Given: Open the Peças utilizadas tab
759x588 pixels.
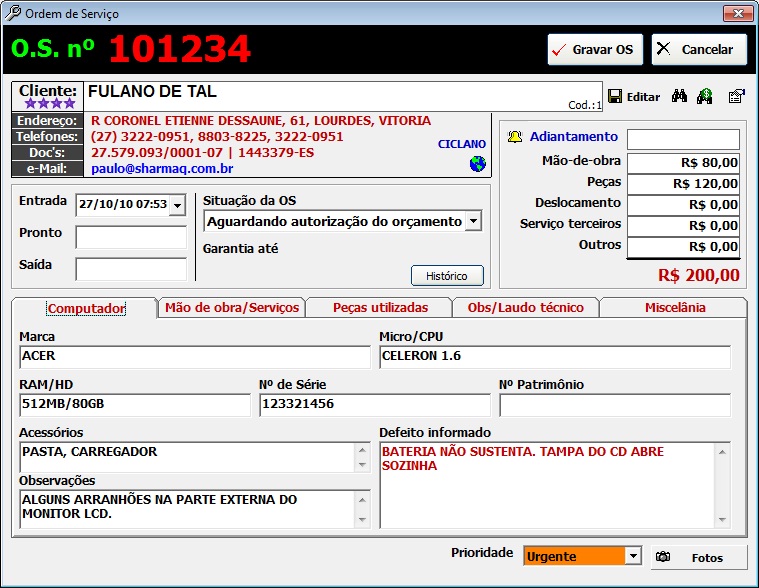Looking at the screenshot, I should (380, 308).
